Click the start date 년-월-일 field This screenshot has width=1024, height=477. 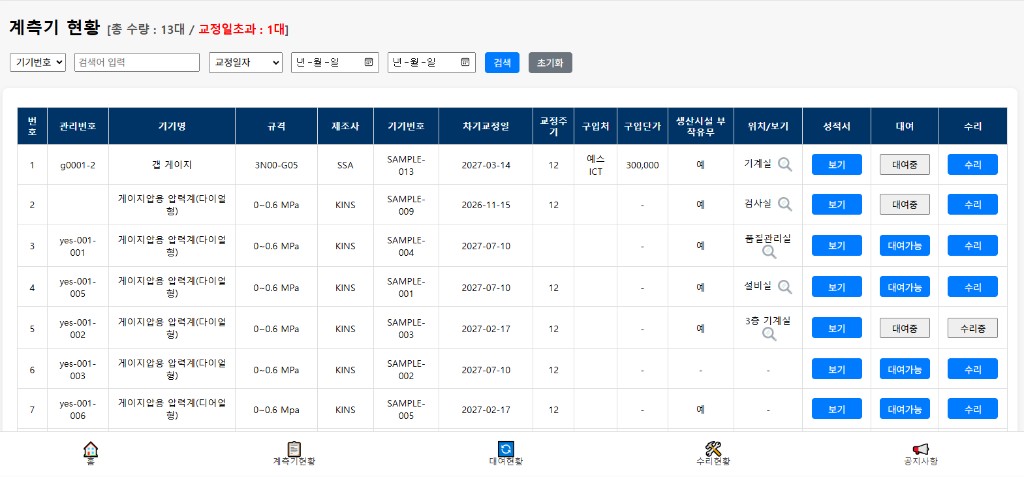(335, 62)
